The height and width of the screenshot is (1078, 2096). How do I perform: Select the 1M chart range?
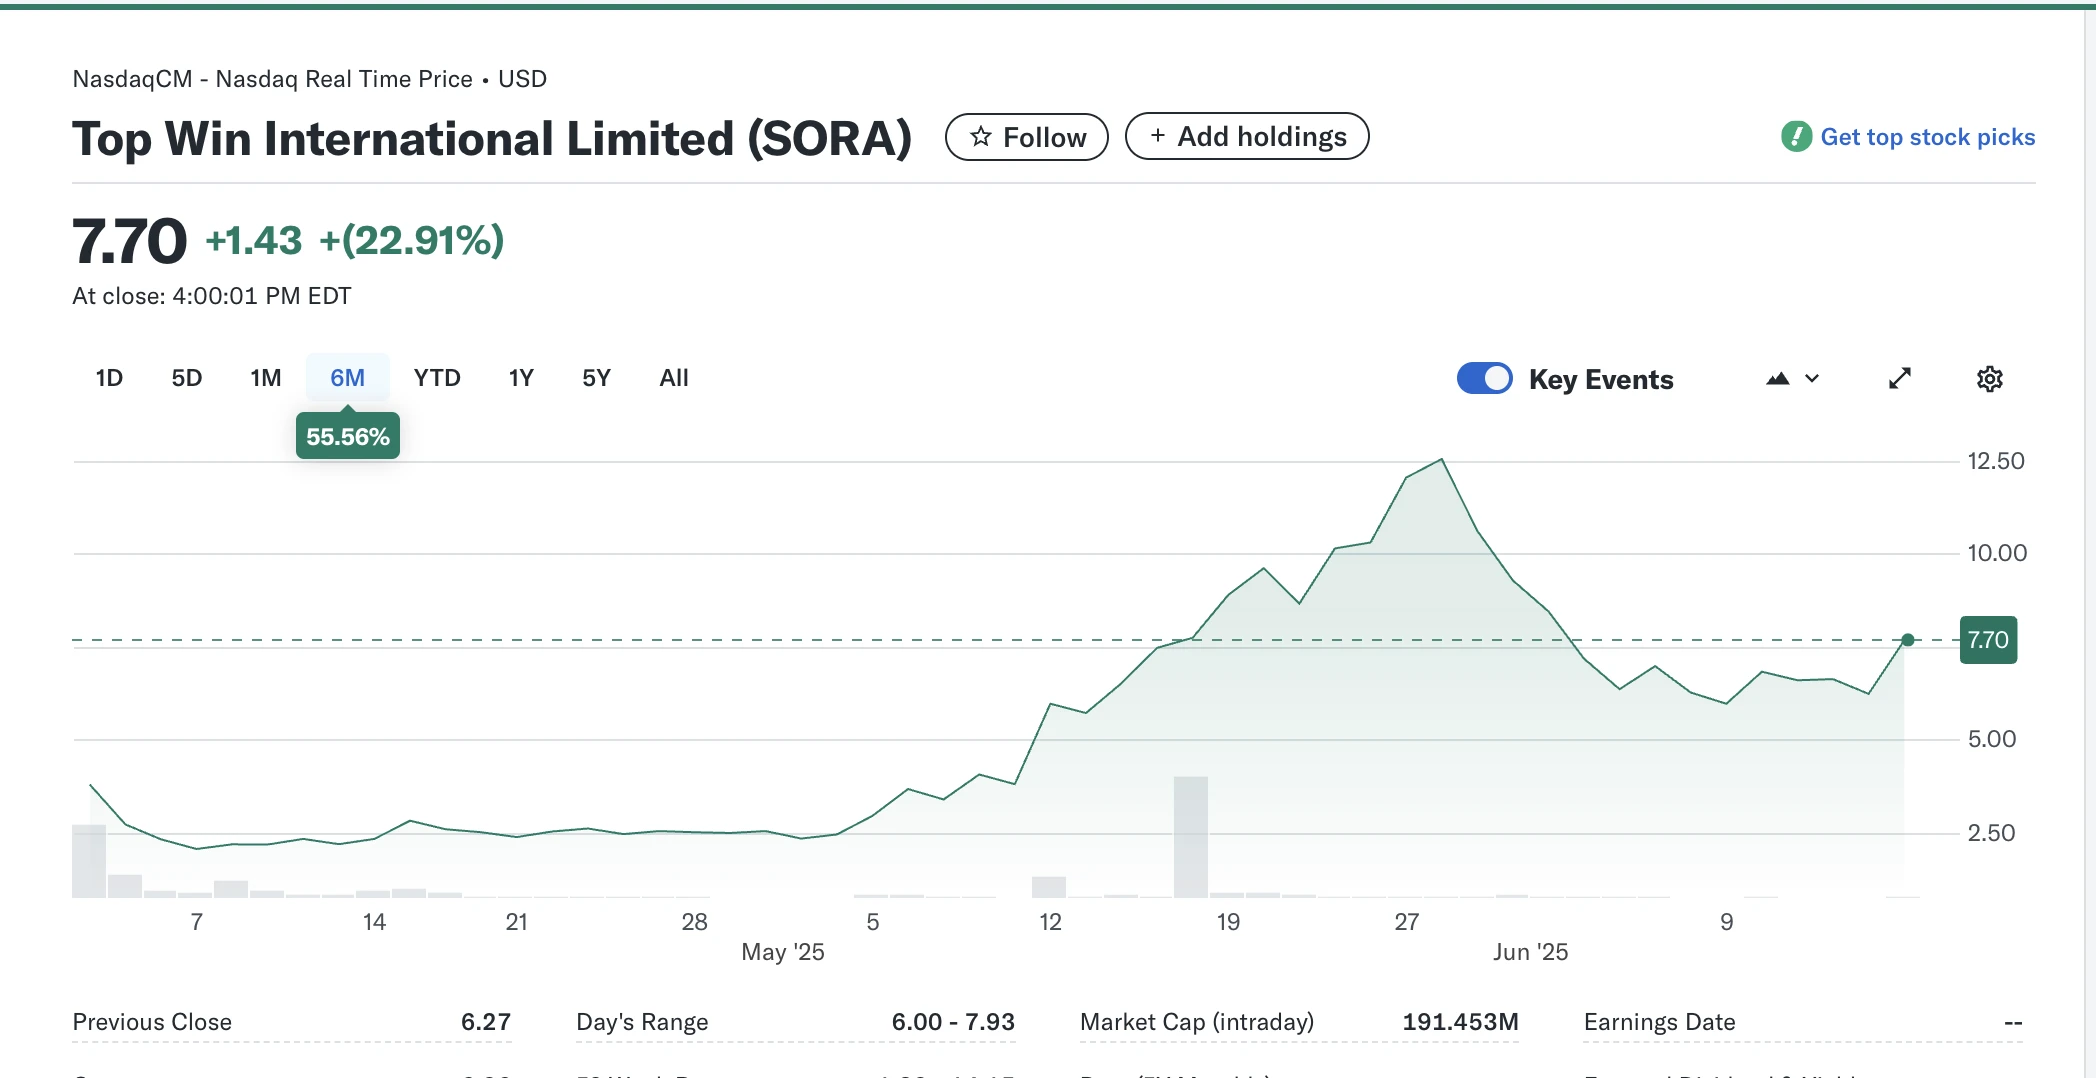point(265,378)
